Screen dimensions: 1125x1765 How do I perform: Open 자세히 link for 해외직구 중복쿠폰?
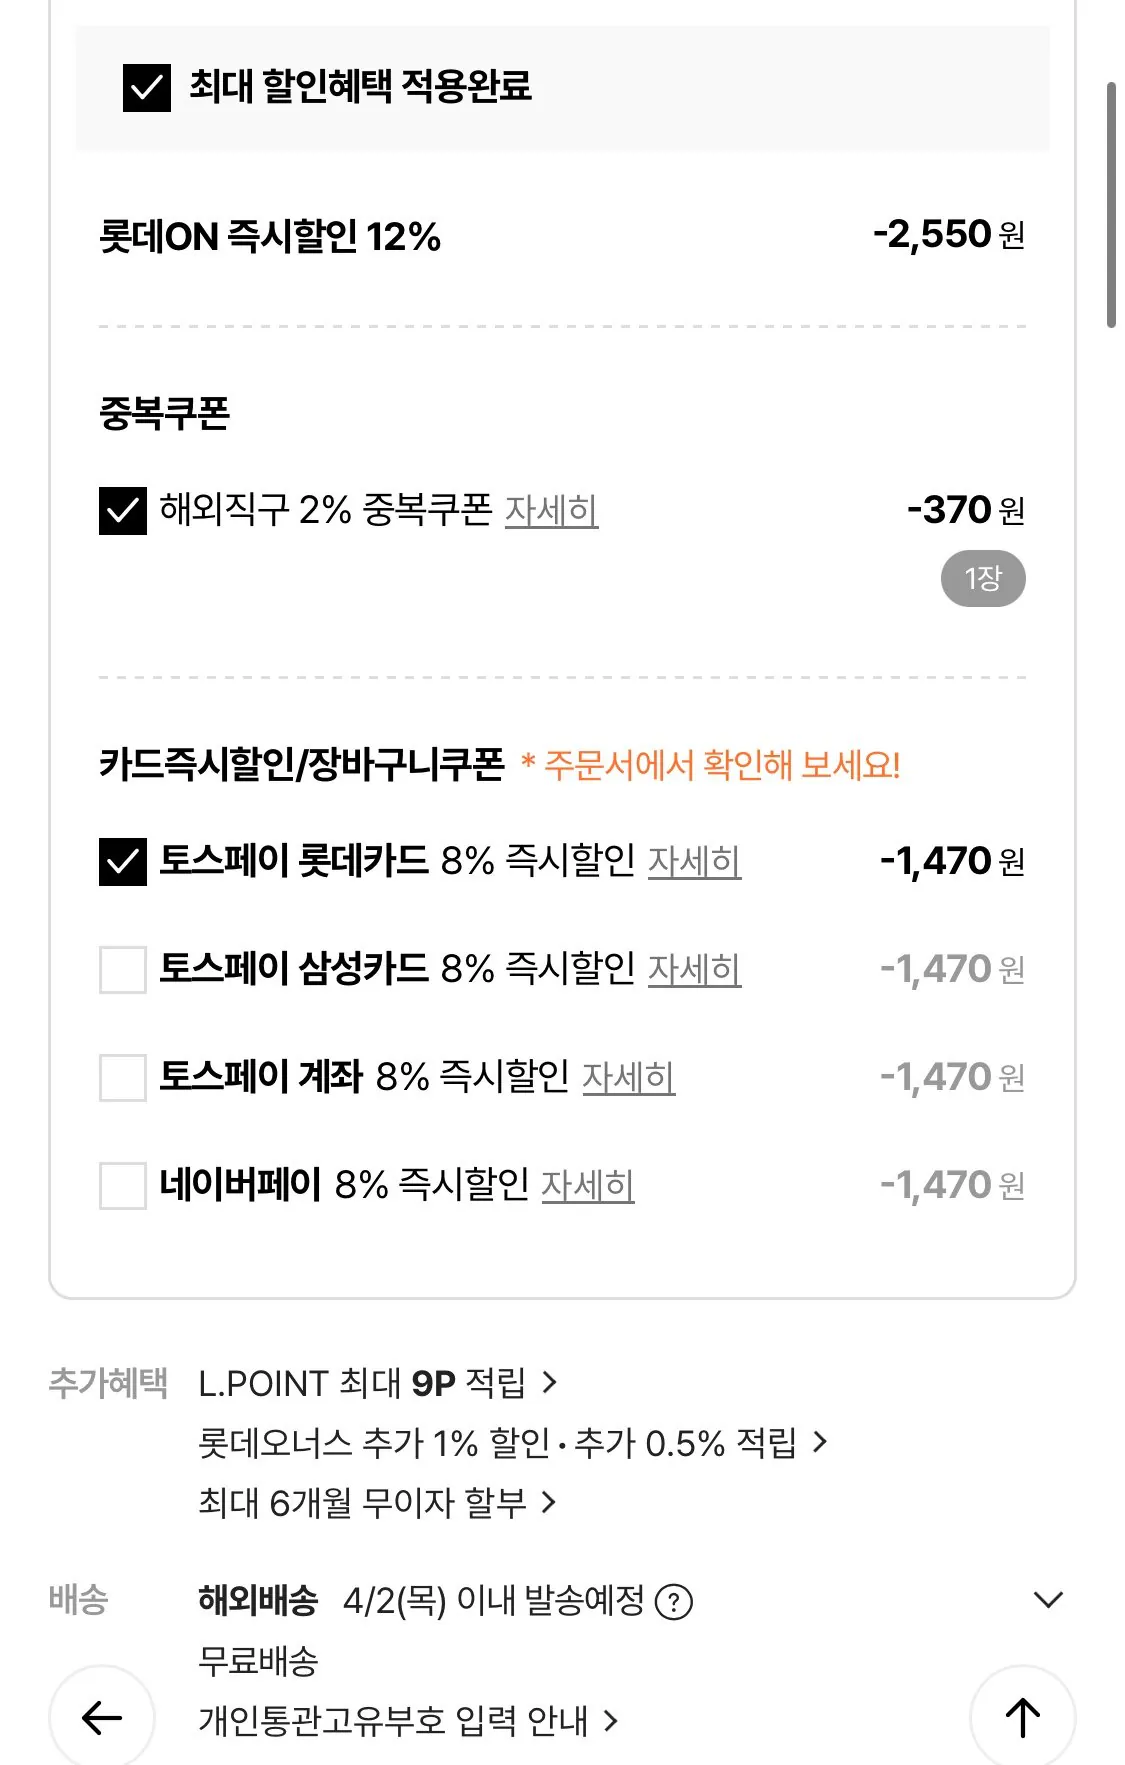(551, 511)
